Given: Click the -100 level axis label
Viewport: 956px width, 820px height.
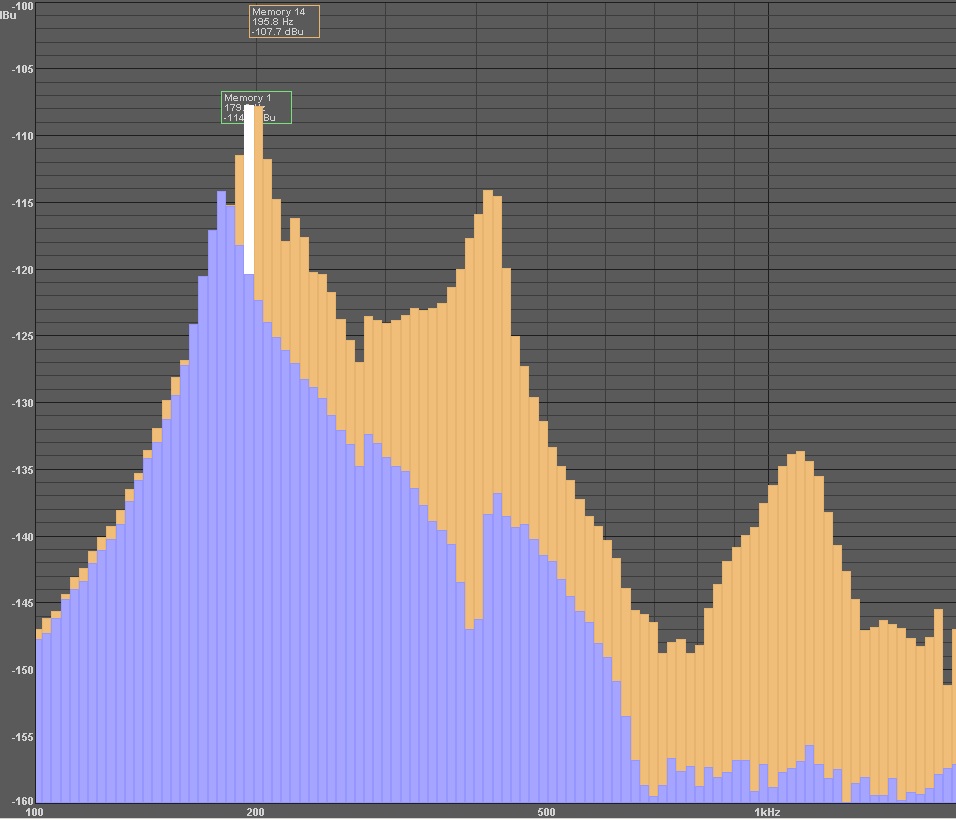Looking at the screenshot, I should [23, 6].
